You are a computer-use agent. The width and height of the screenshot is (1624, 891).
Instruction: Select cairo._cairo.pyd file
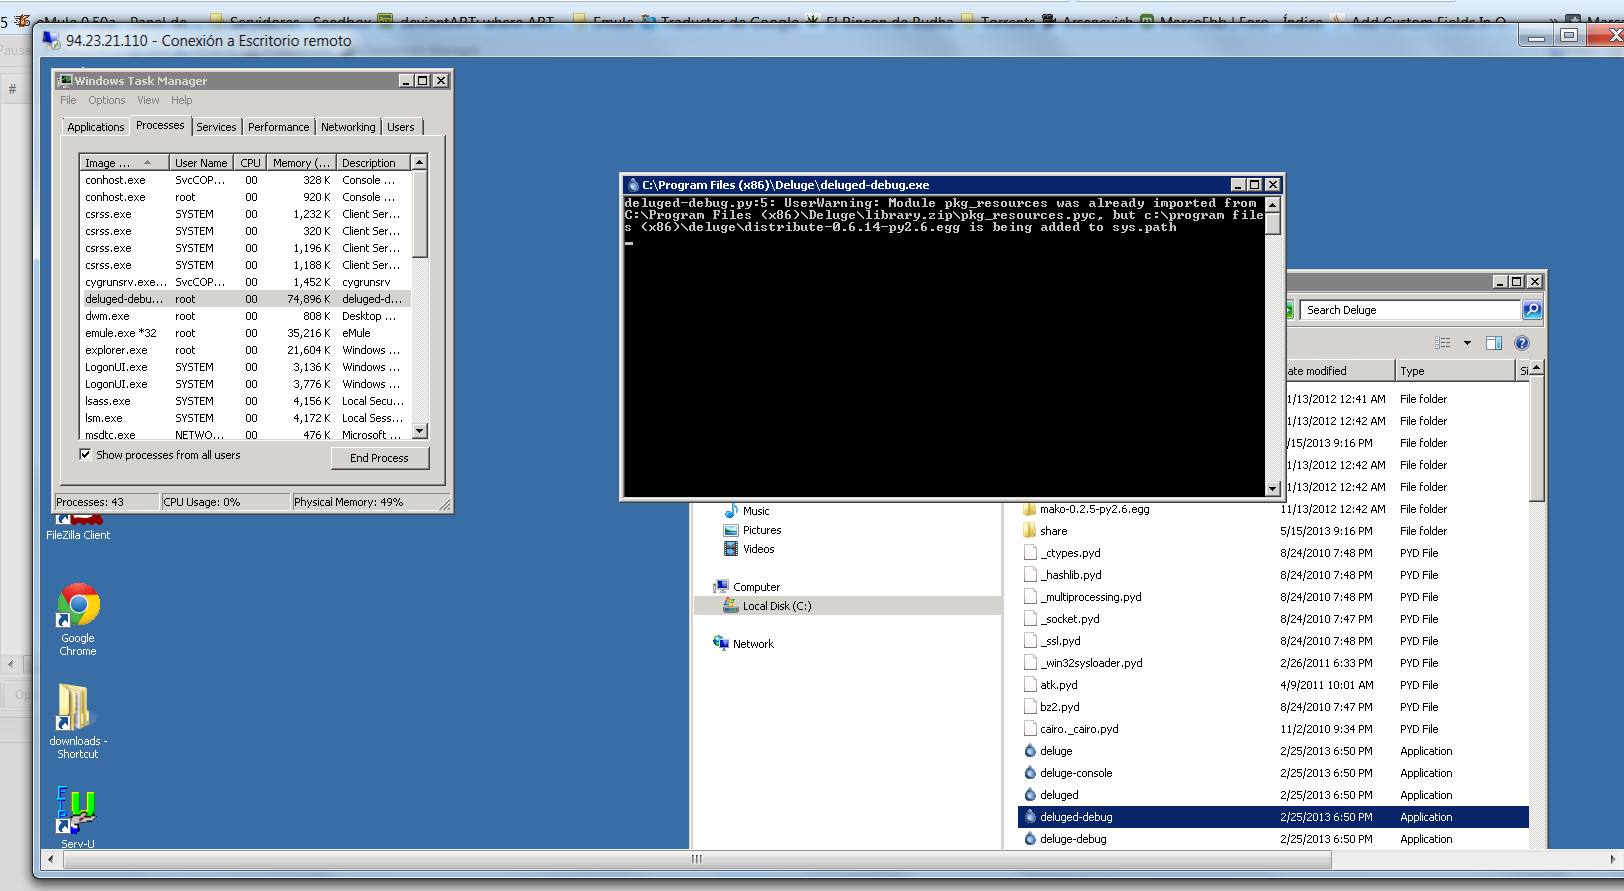[1079, 729]
